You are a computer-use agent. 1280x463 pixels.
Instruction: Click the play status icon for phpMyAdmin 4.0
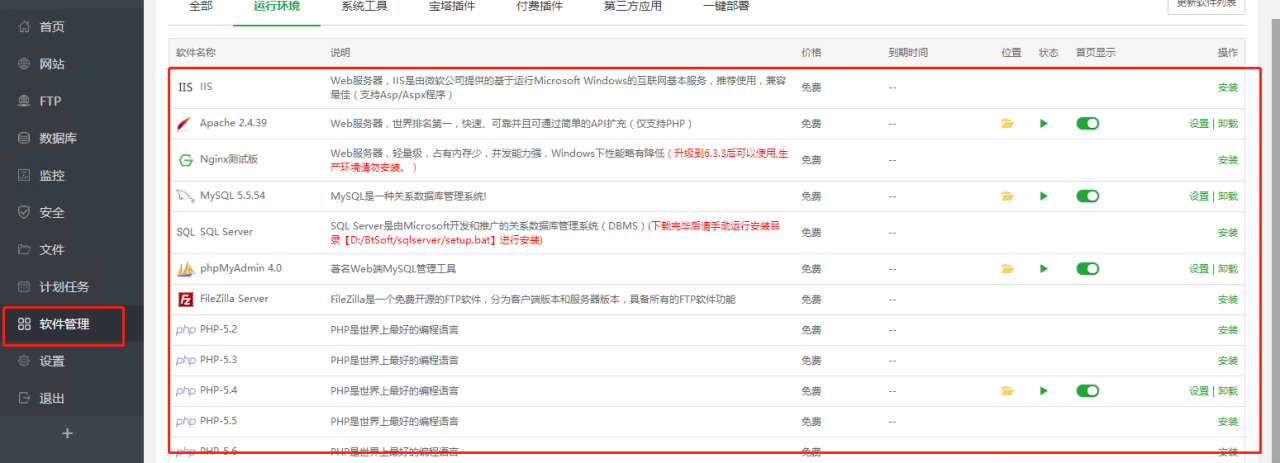tap(1044, 269)
